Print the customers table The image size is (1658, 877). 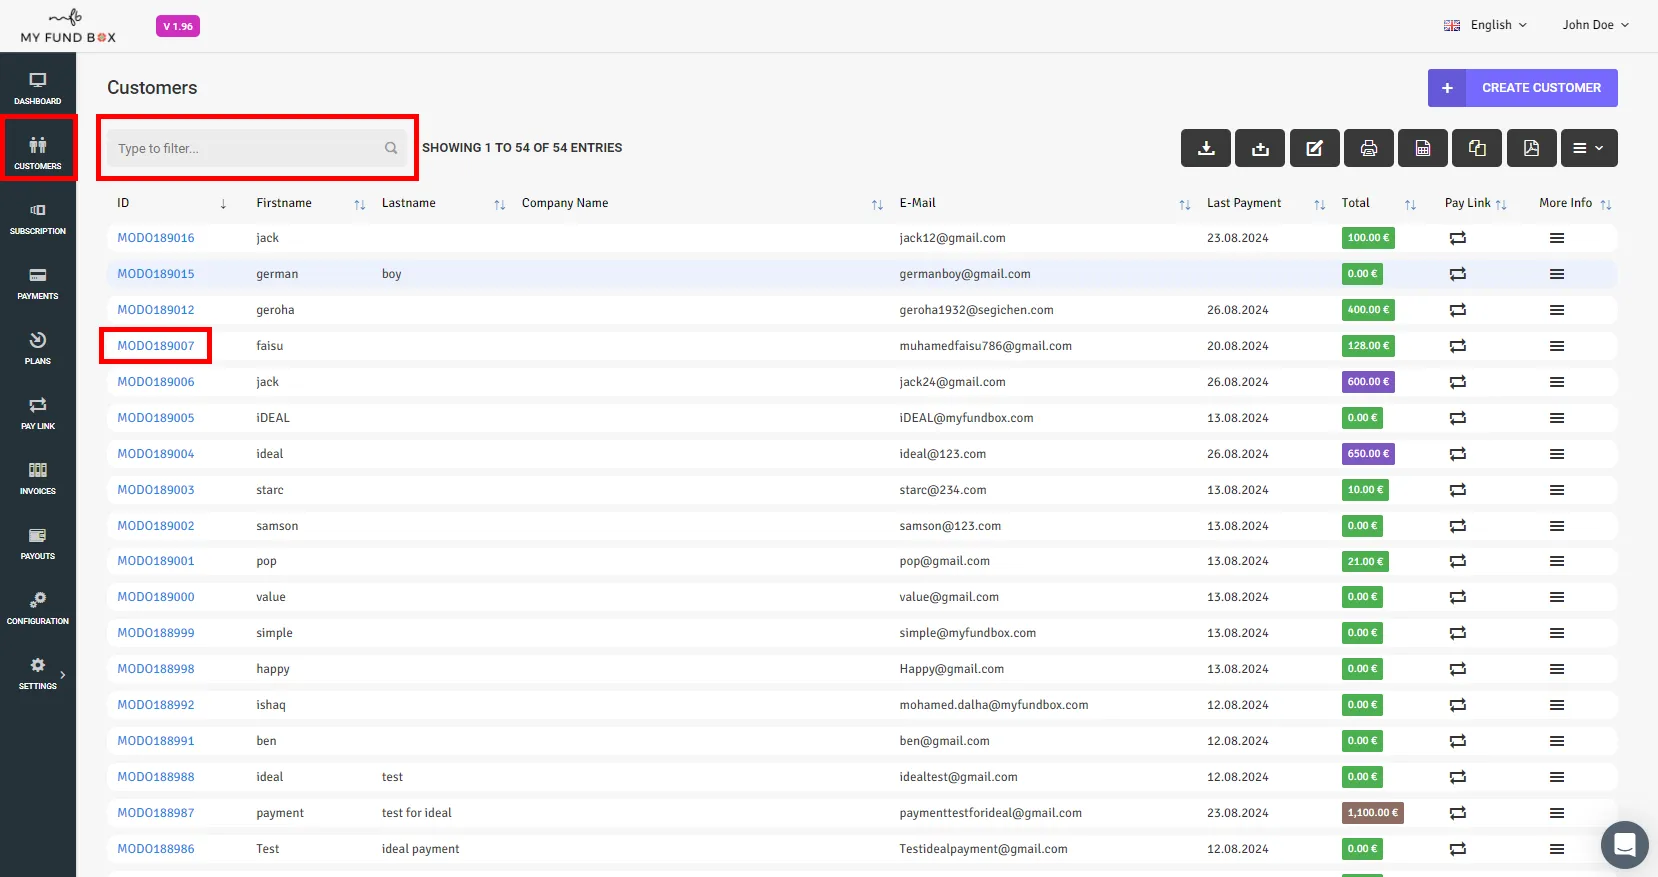(1369, 148)
